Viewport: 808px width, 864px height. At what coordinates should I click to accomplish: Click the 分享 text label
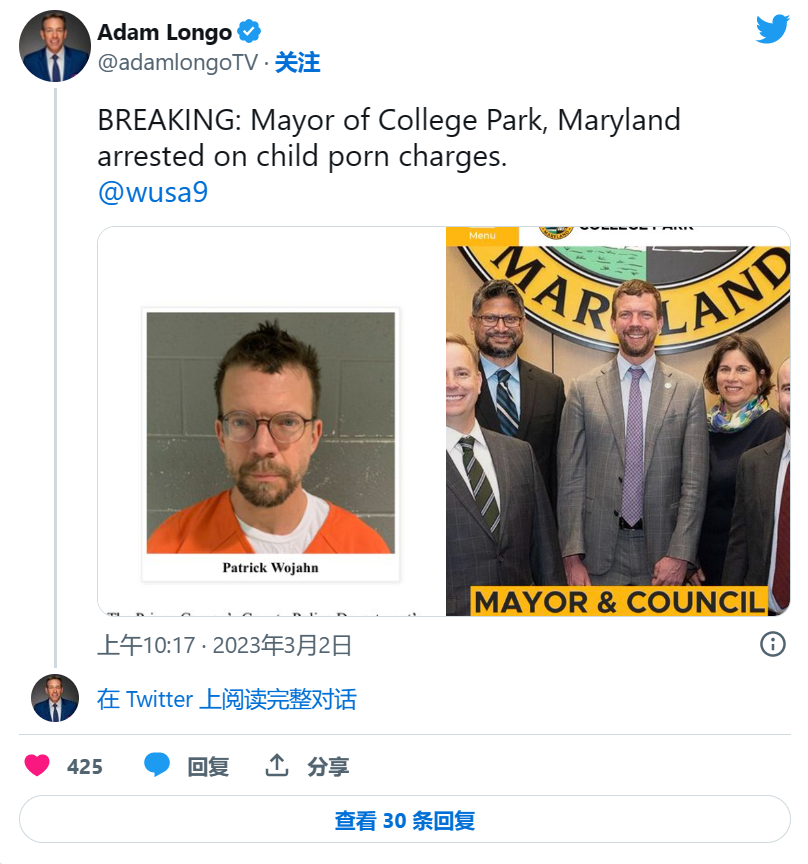(x=328, y=767)
